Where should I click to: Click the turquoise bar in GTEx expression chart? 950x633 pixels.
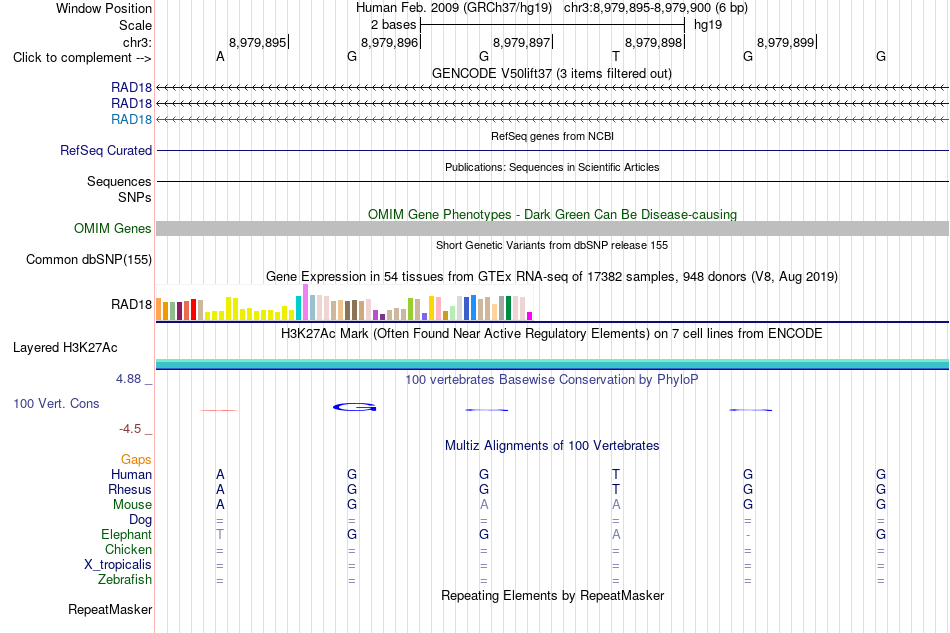pos(298,308)
